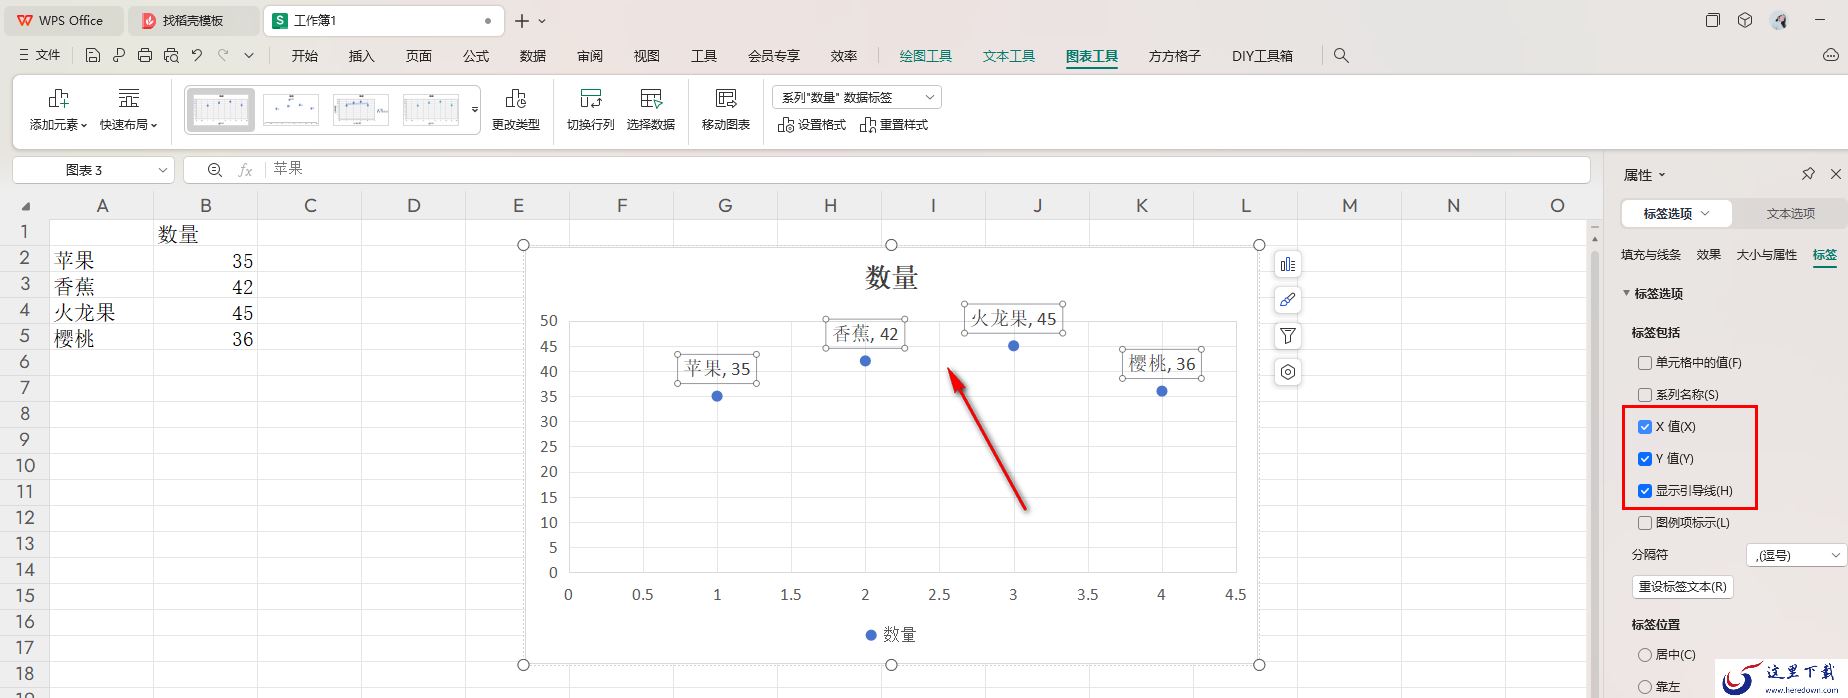Expand the chart styles gallery arrow
This screenshot has height=698, width=1848.
[x=475, y=109]
